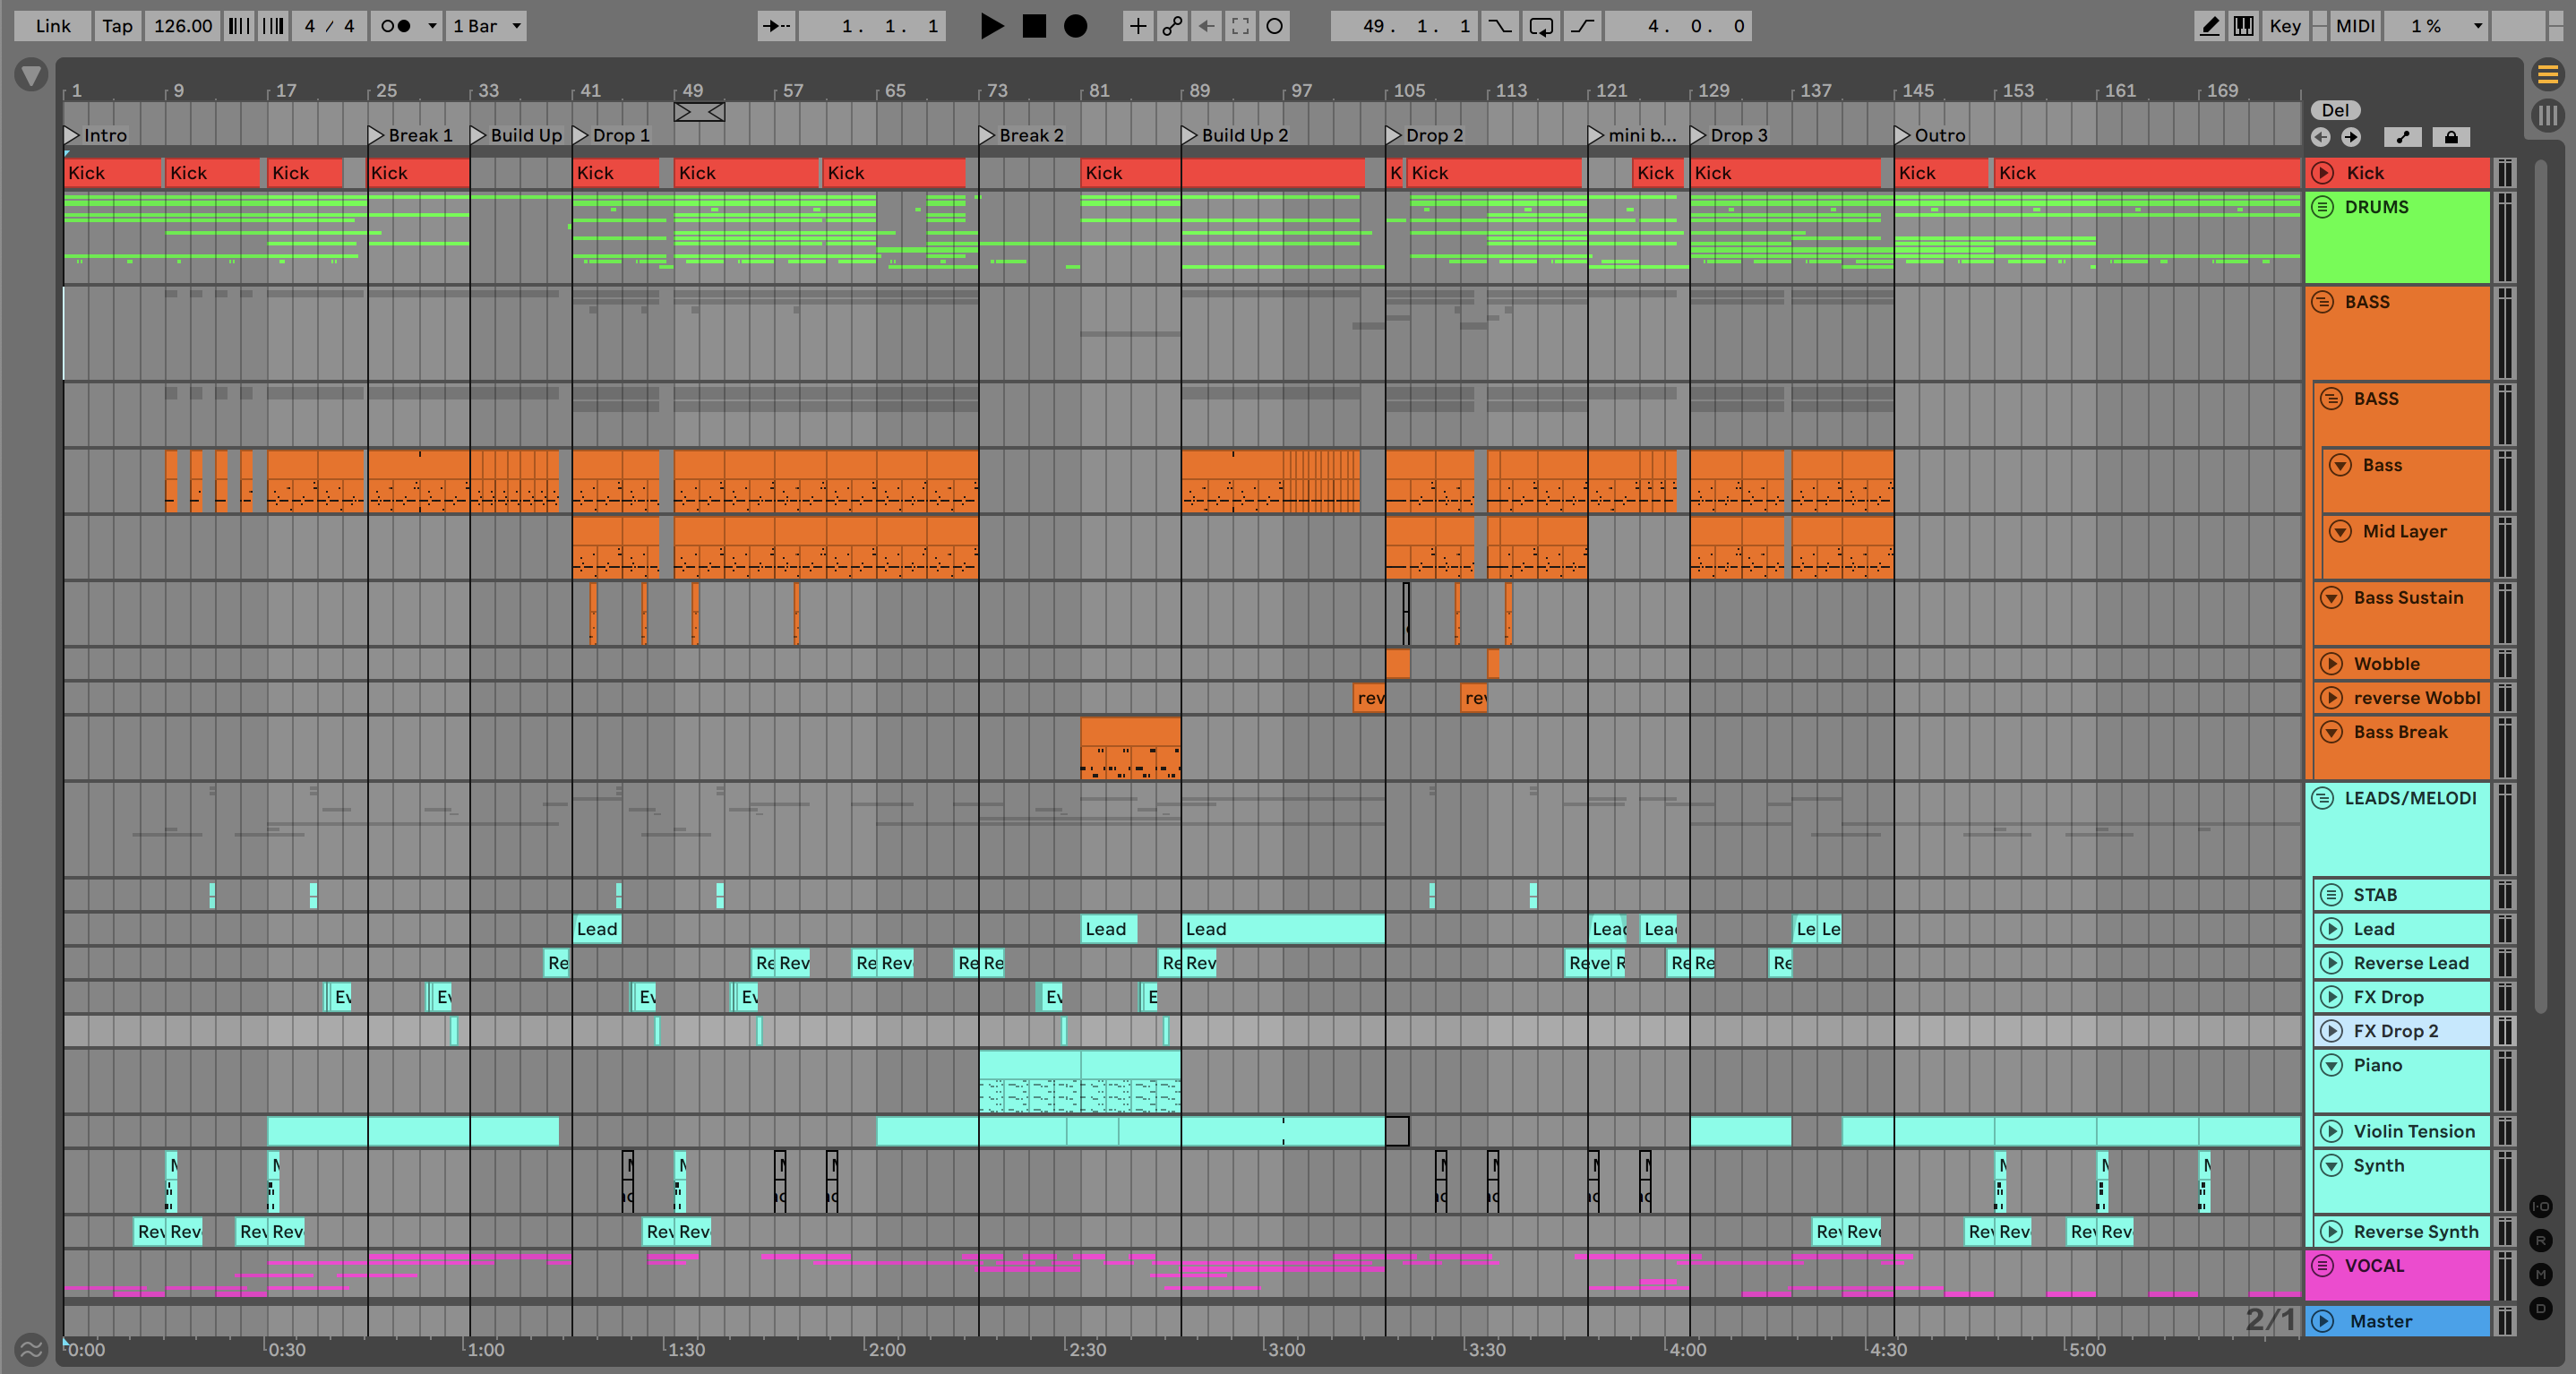Fold the DRUMS group track
Image resolution: width=2576 pixels, height=1374 pixels.
coord(2323,207)
